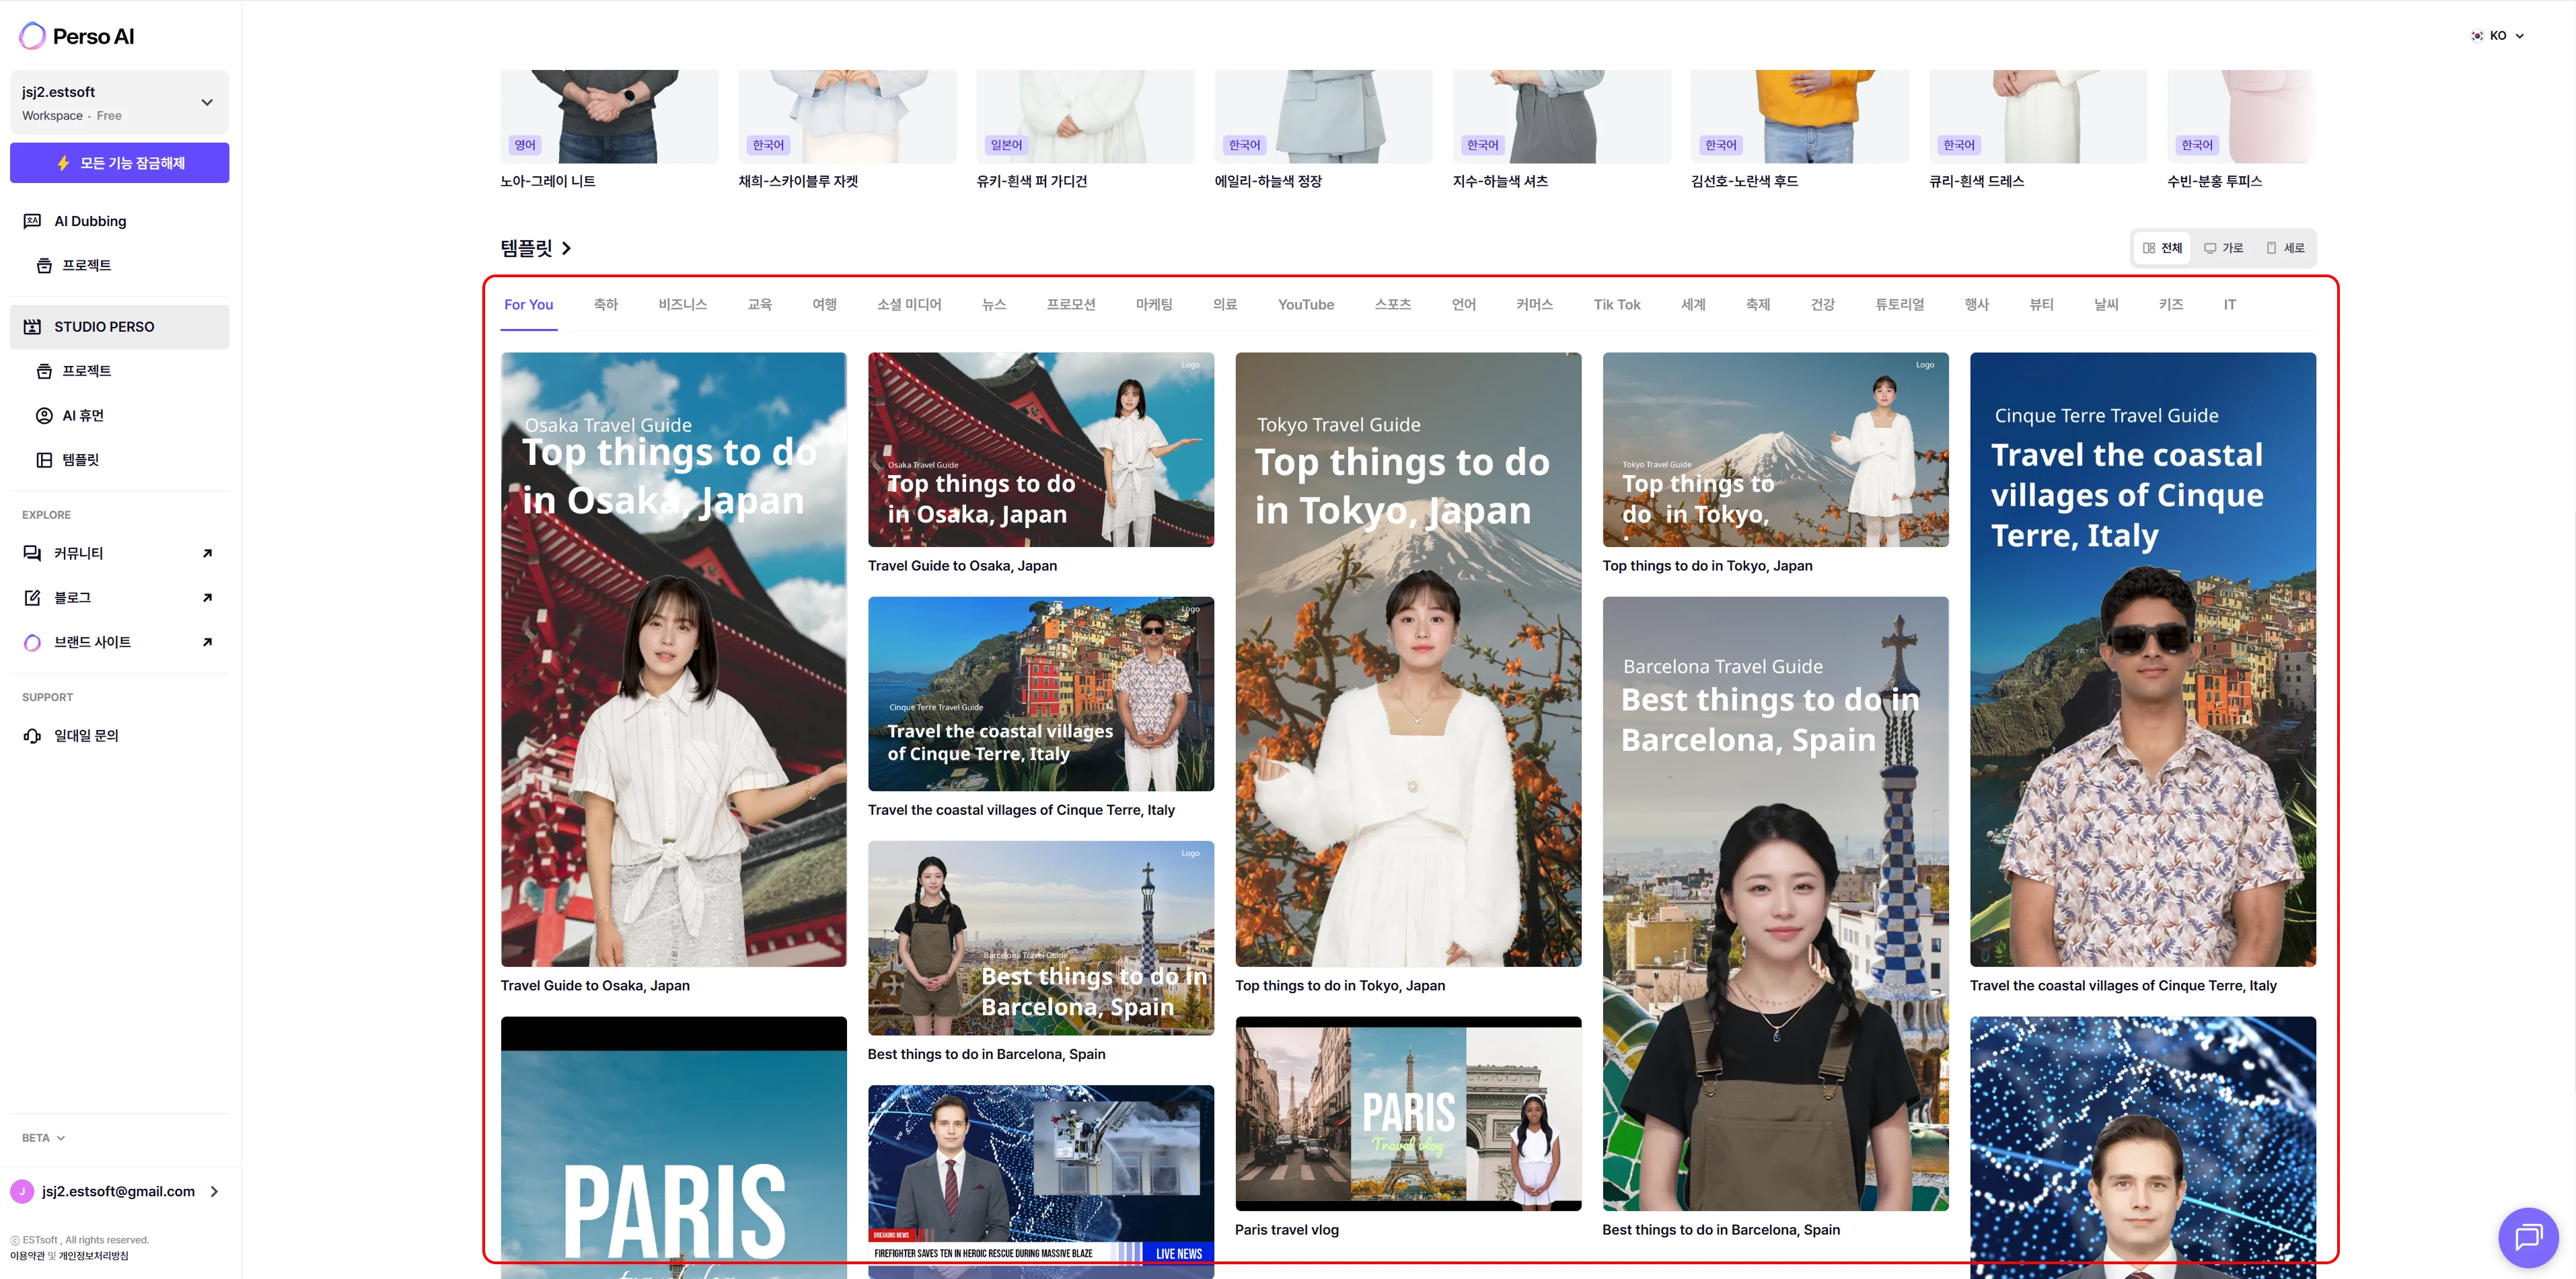The width and height of the screenshot is (2576, 1279).
Task: Switch layout filter to 가로
Action: click(x=2224, y=248)
